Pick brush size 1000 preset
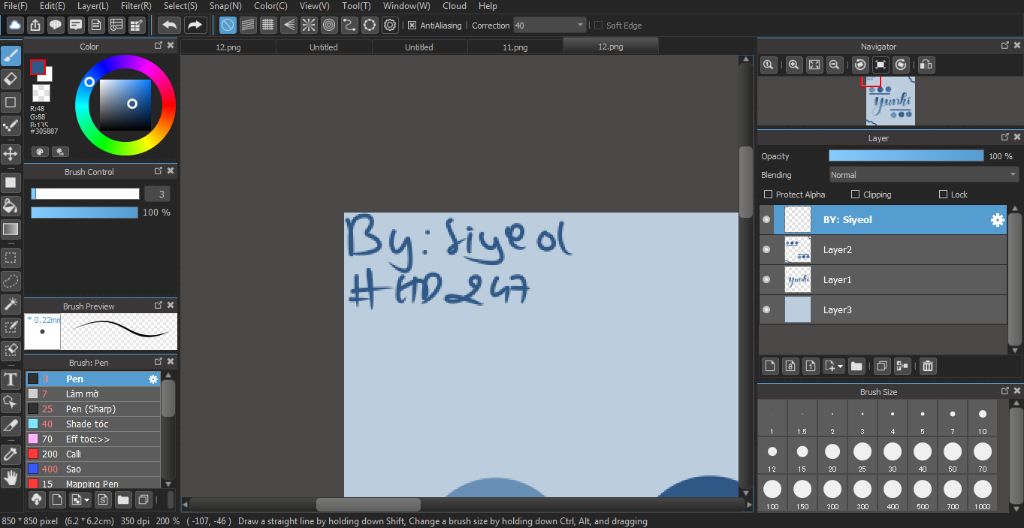The height and width of the screenshot is (528, 1024). point(983,493)
